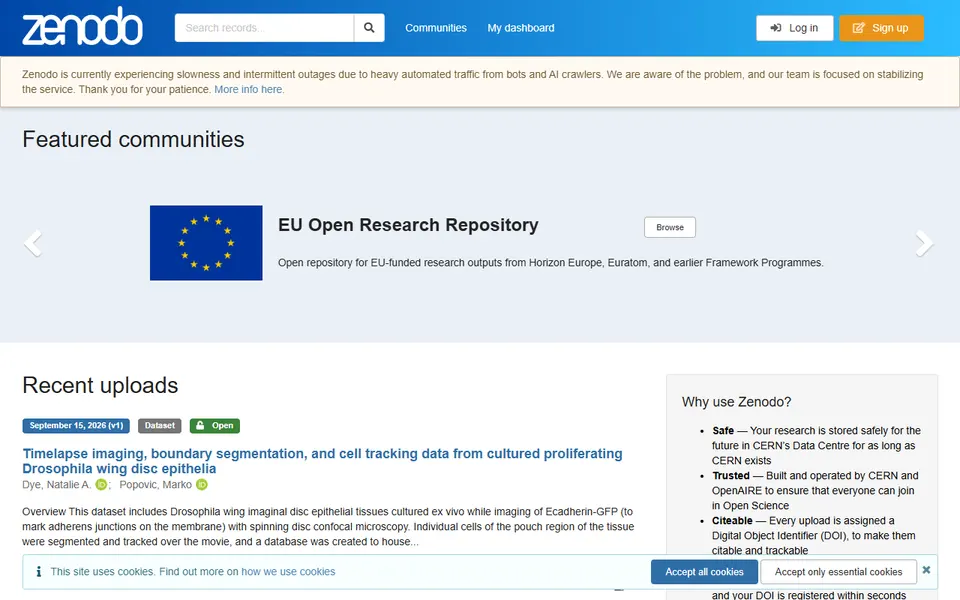Go to previous featured community arrow

point(33,243)
